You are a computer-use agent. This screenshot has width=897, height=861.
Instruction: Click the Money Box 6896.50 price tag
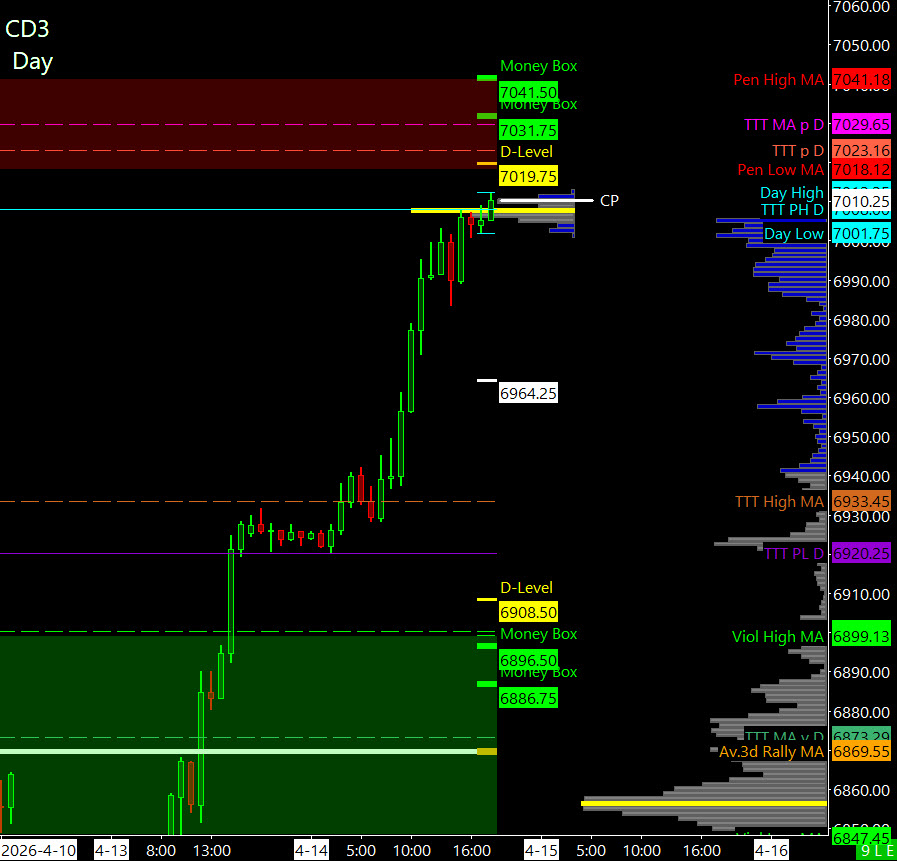tap(527, 660)
